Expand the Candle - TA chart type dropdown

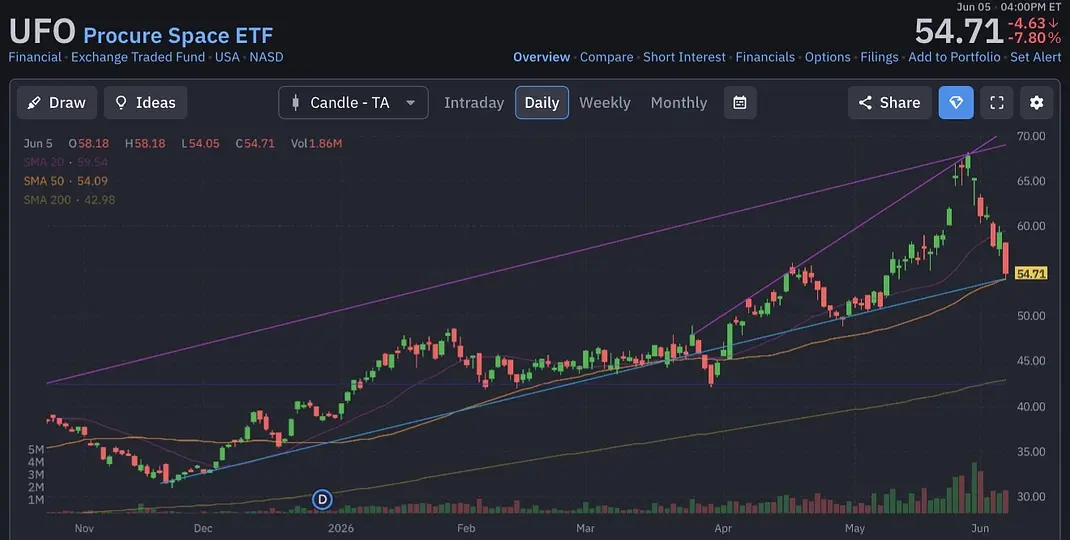[353, 102]
